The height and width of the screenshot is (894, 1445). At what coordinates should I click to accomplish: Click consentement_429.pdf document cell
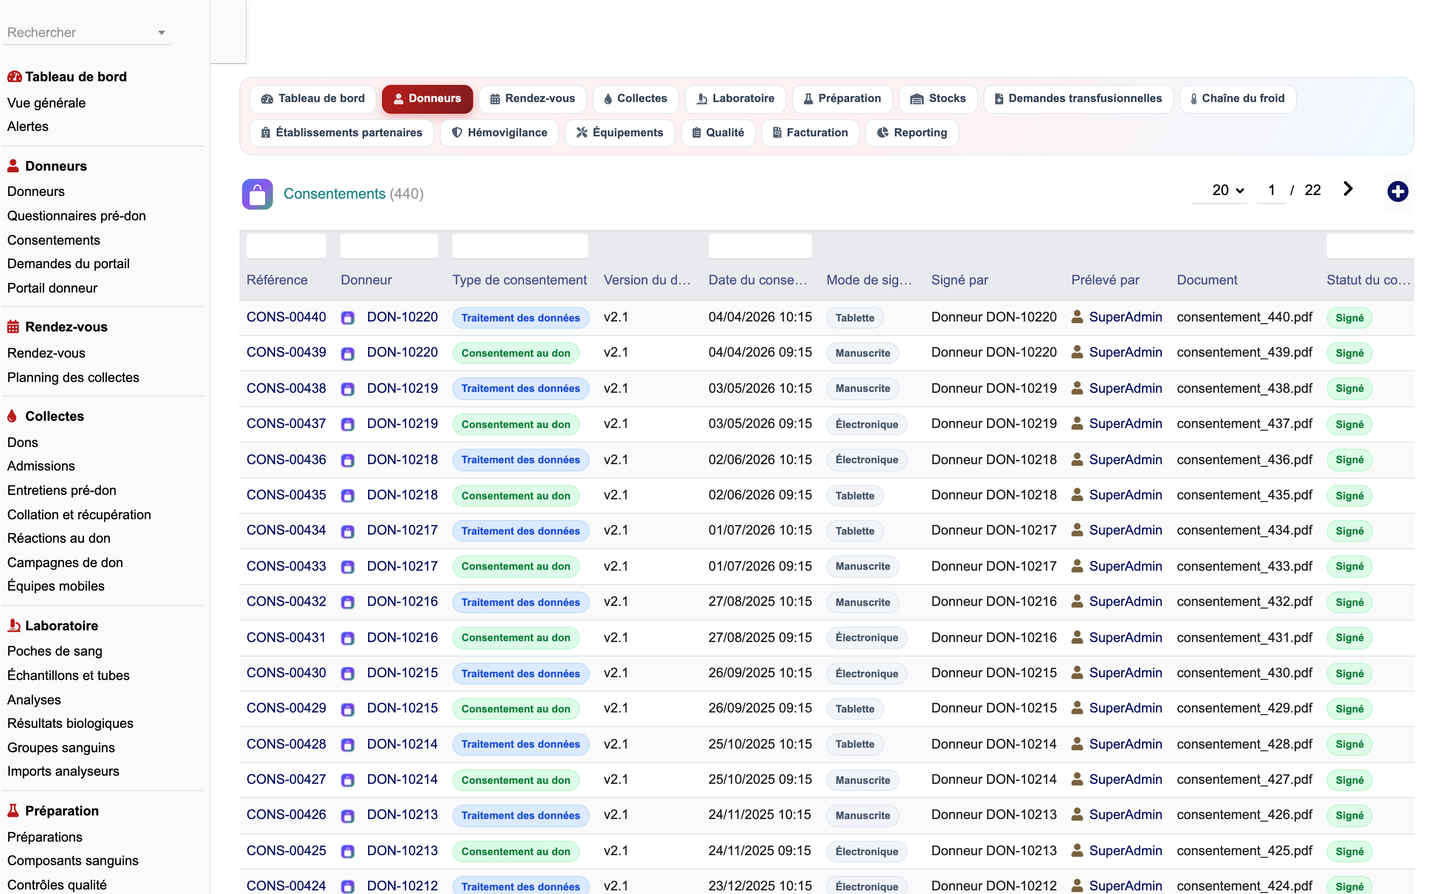coord(1244,708)
